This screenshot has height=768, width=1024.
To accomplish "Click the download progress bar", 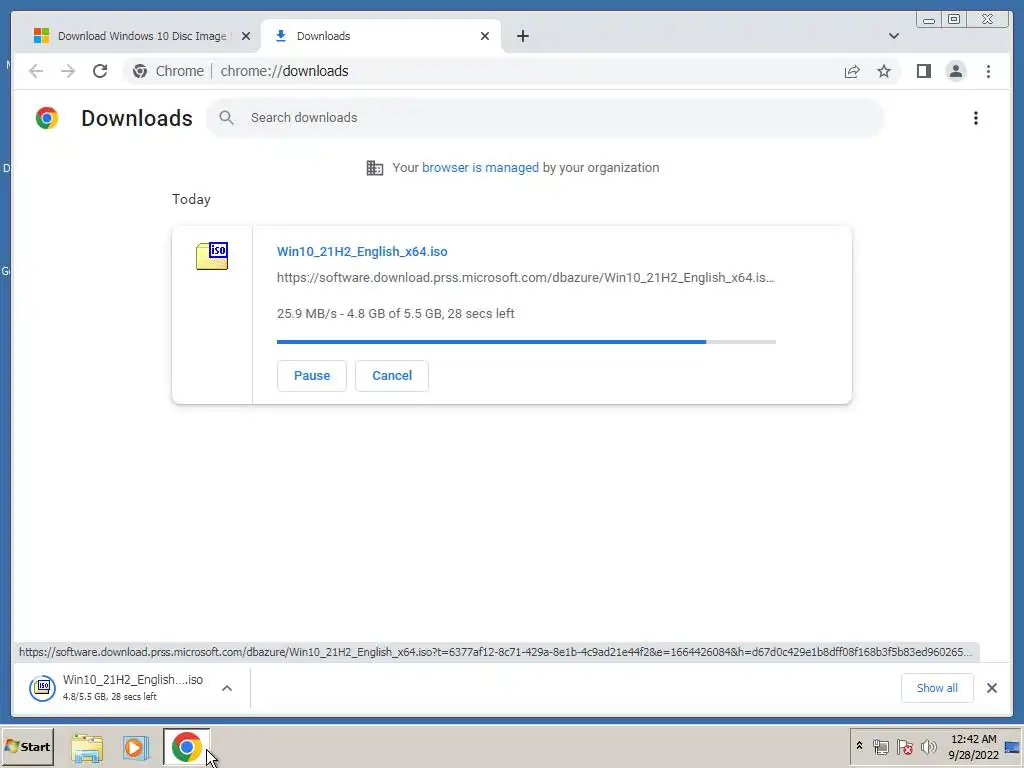I will 526,342.
